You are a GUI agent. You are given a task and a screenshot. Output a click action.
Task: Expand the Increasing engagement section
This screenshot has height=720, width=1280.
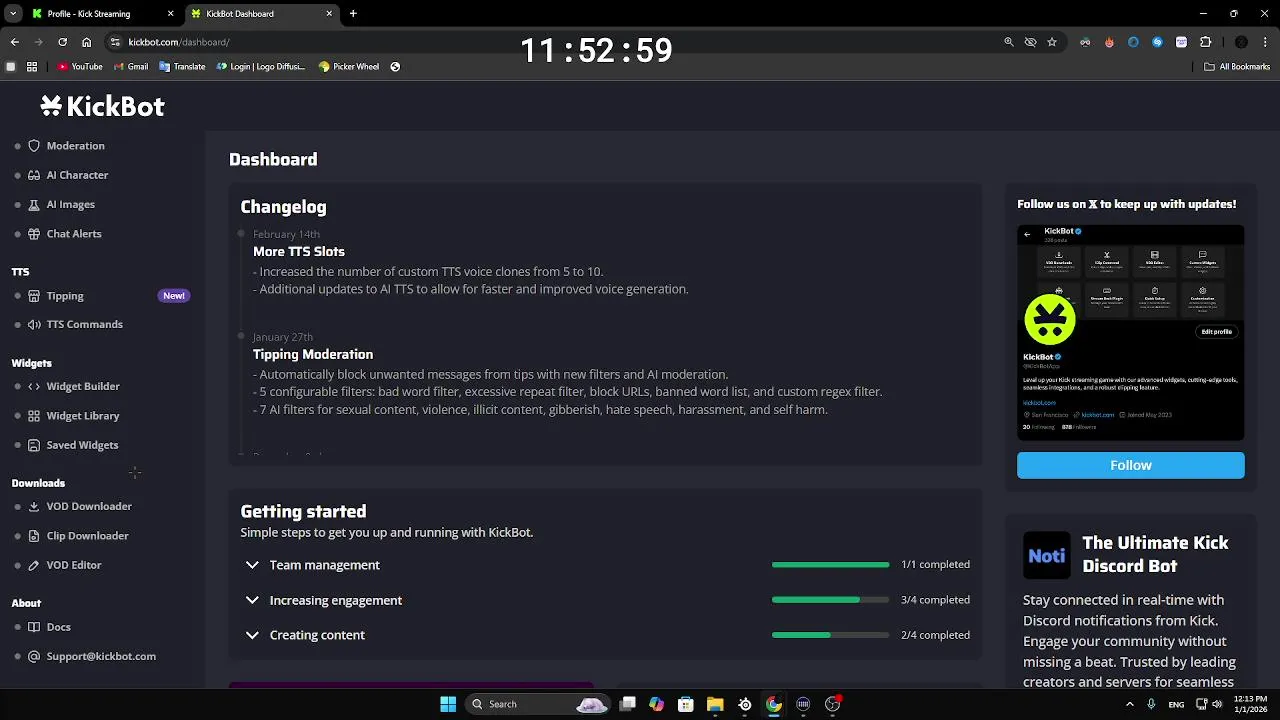click(x=252, y=600)
